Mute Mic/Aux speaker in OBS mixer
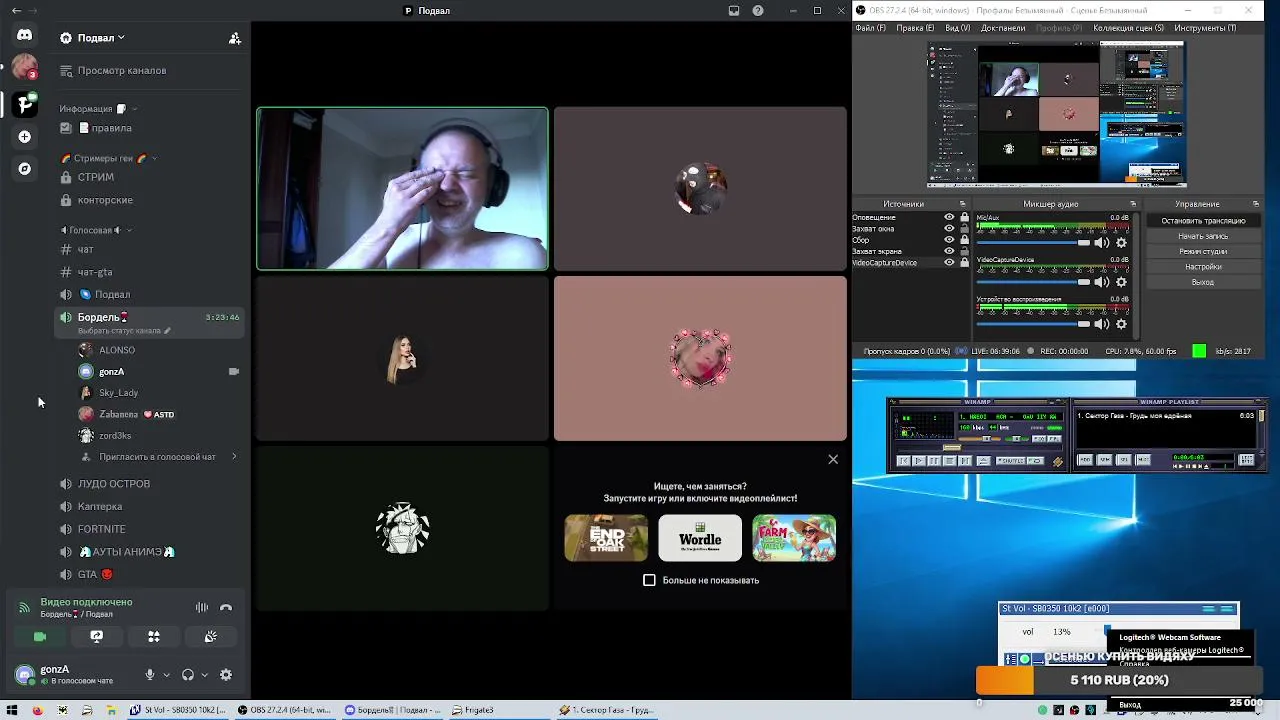This screenshot has height=720, width=1280. [1101, 242]
